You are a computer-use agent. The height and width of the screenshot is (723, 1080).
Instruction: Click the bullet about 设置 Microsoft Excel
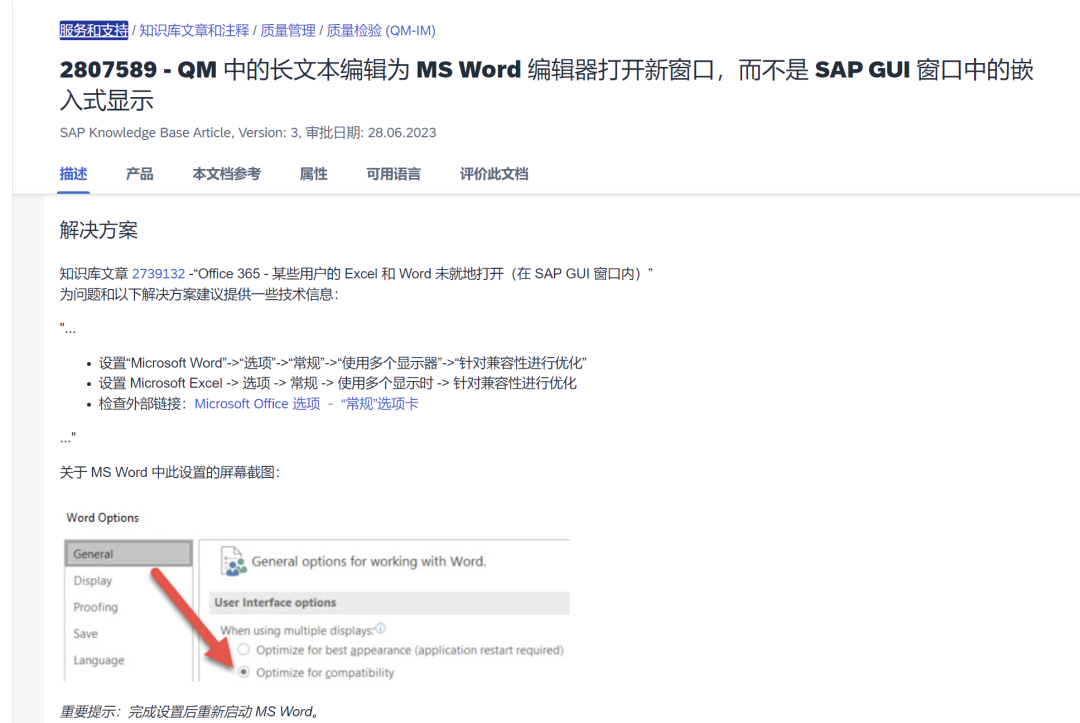[338, 383]
